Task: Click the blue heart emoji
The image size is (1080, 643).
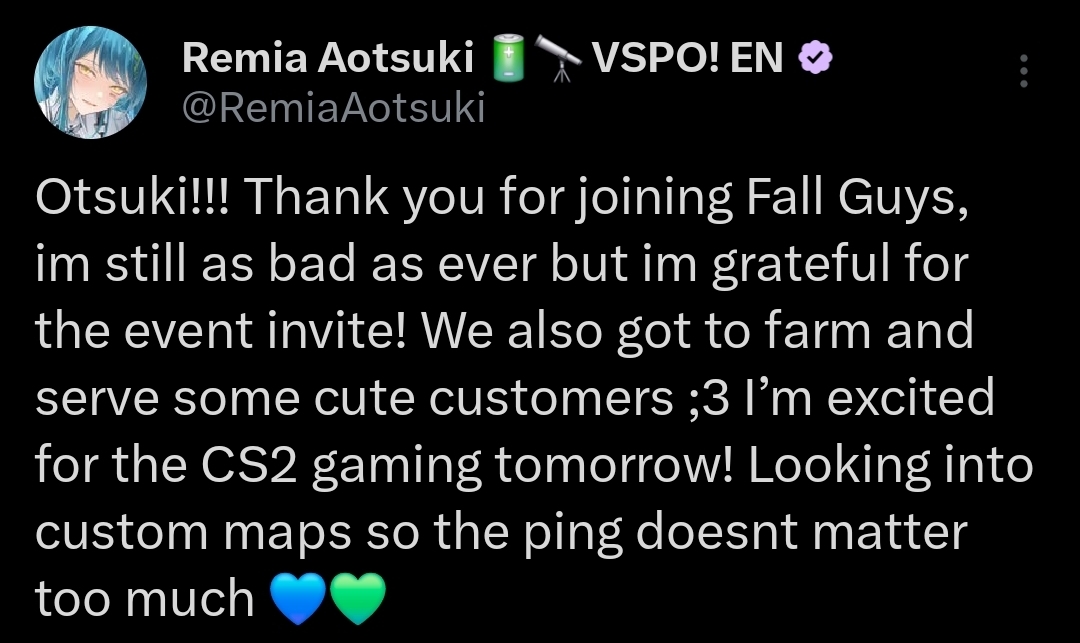Action: pyautogui.click(x=299, y=600)
